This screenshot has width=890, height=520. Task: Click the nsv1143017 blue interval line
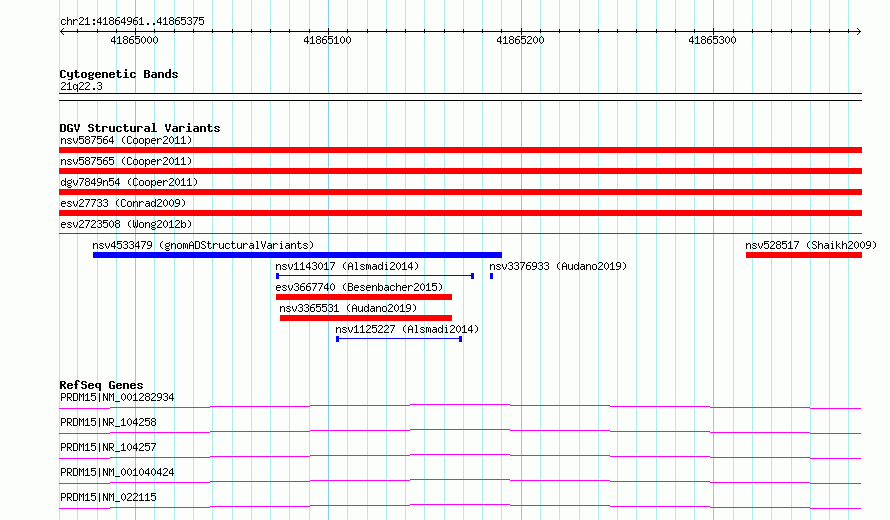point(375,276)
